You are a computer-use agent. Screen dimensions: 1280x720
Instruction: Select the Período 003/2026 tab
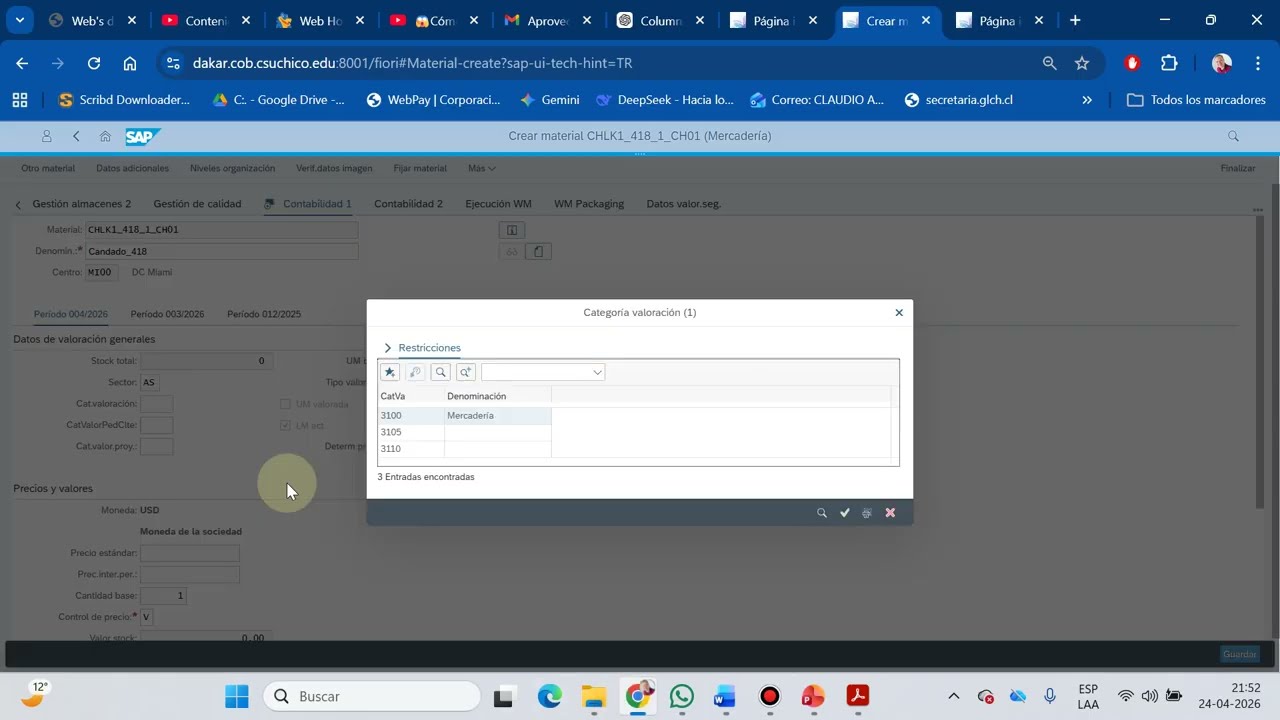(167, 314)
